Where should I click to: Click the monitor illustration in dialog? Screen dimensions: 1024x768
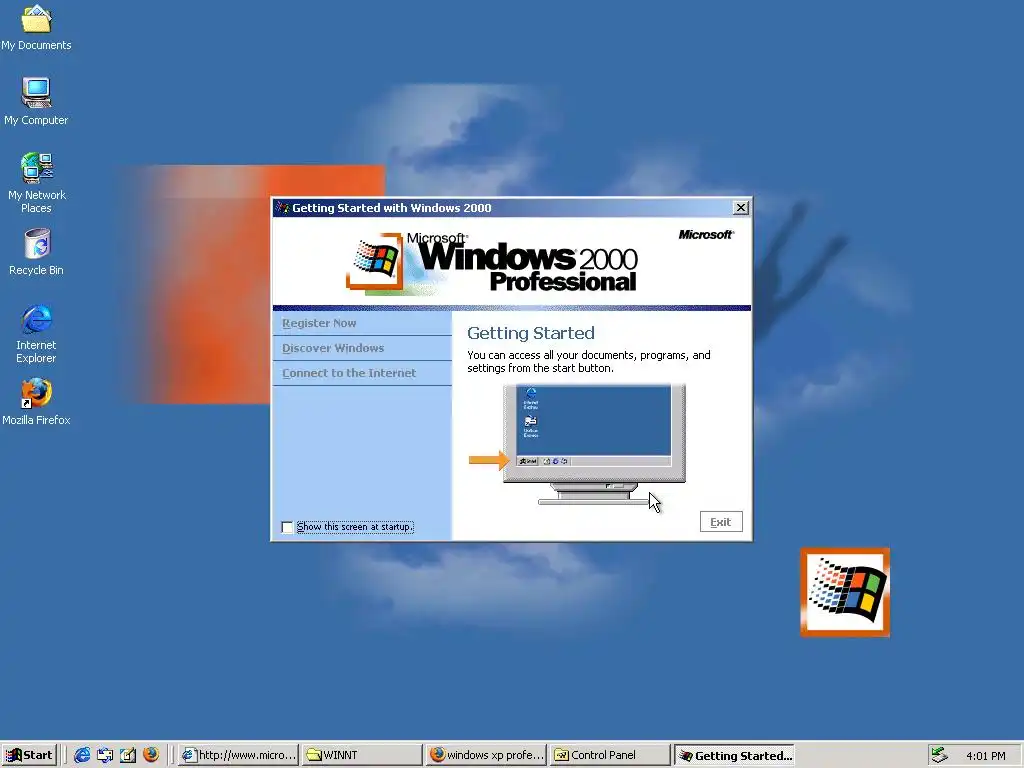[x=594, y=444]
